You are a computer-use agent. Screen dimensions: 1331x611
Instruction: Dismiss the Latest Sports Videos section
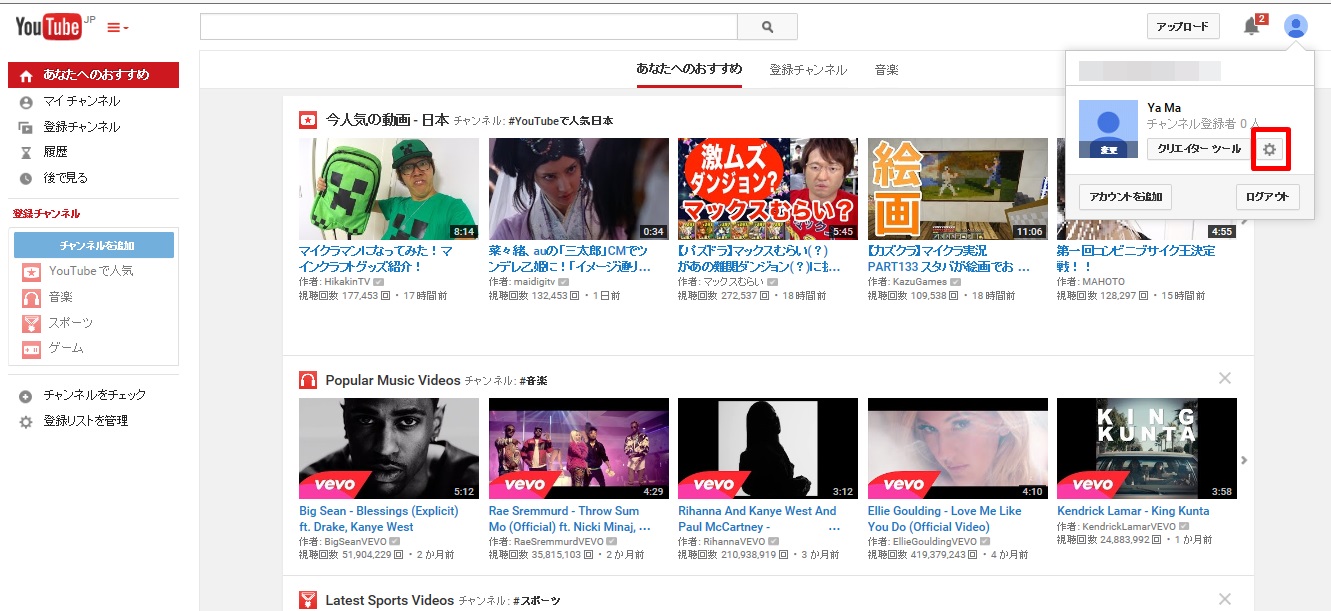(x=1225, y=599)
